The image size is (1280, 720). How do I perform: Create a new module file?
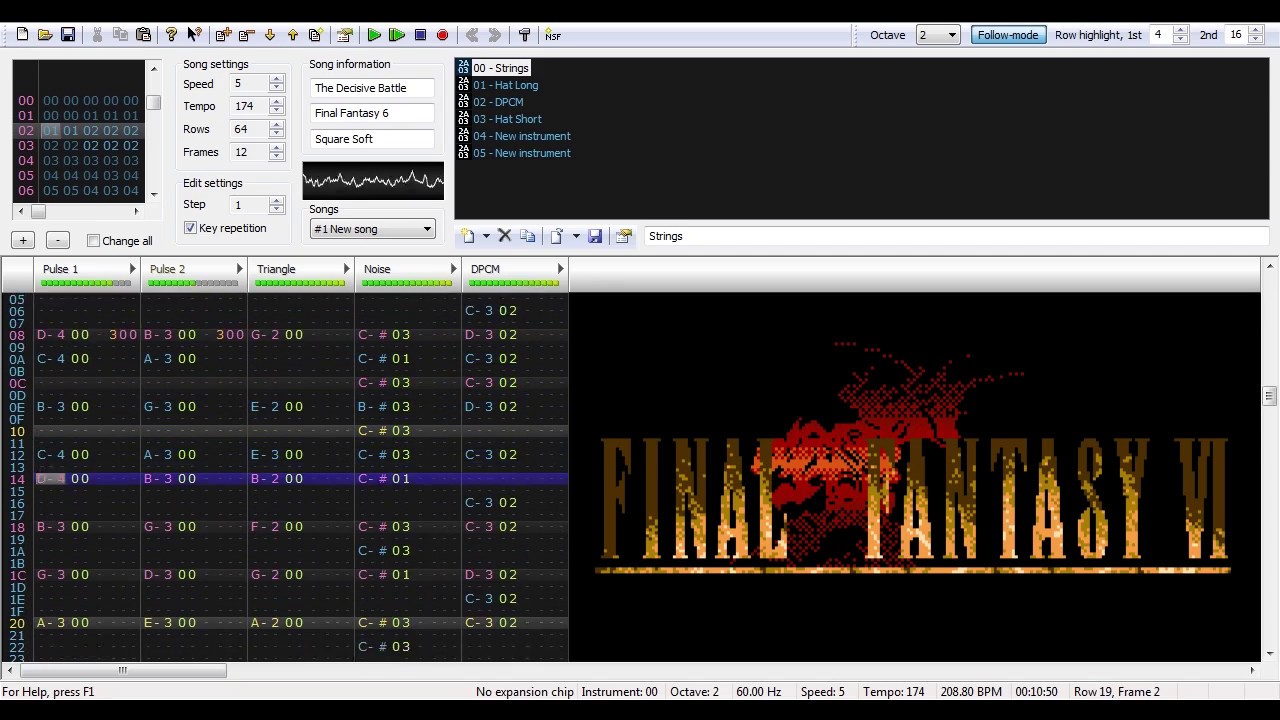[22, 35]
